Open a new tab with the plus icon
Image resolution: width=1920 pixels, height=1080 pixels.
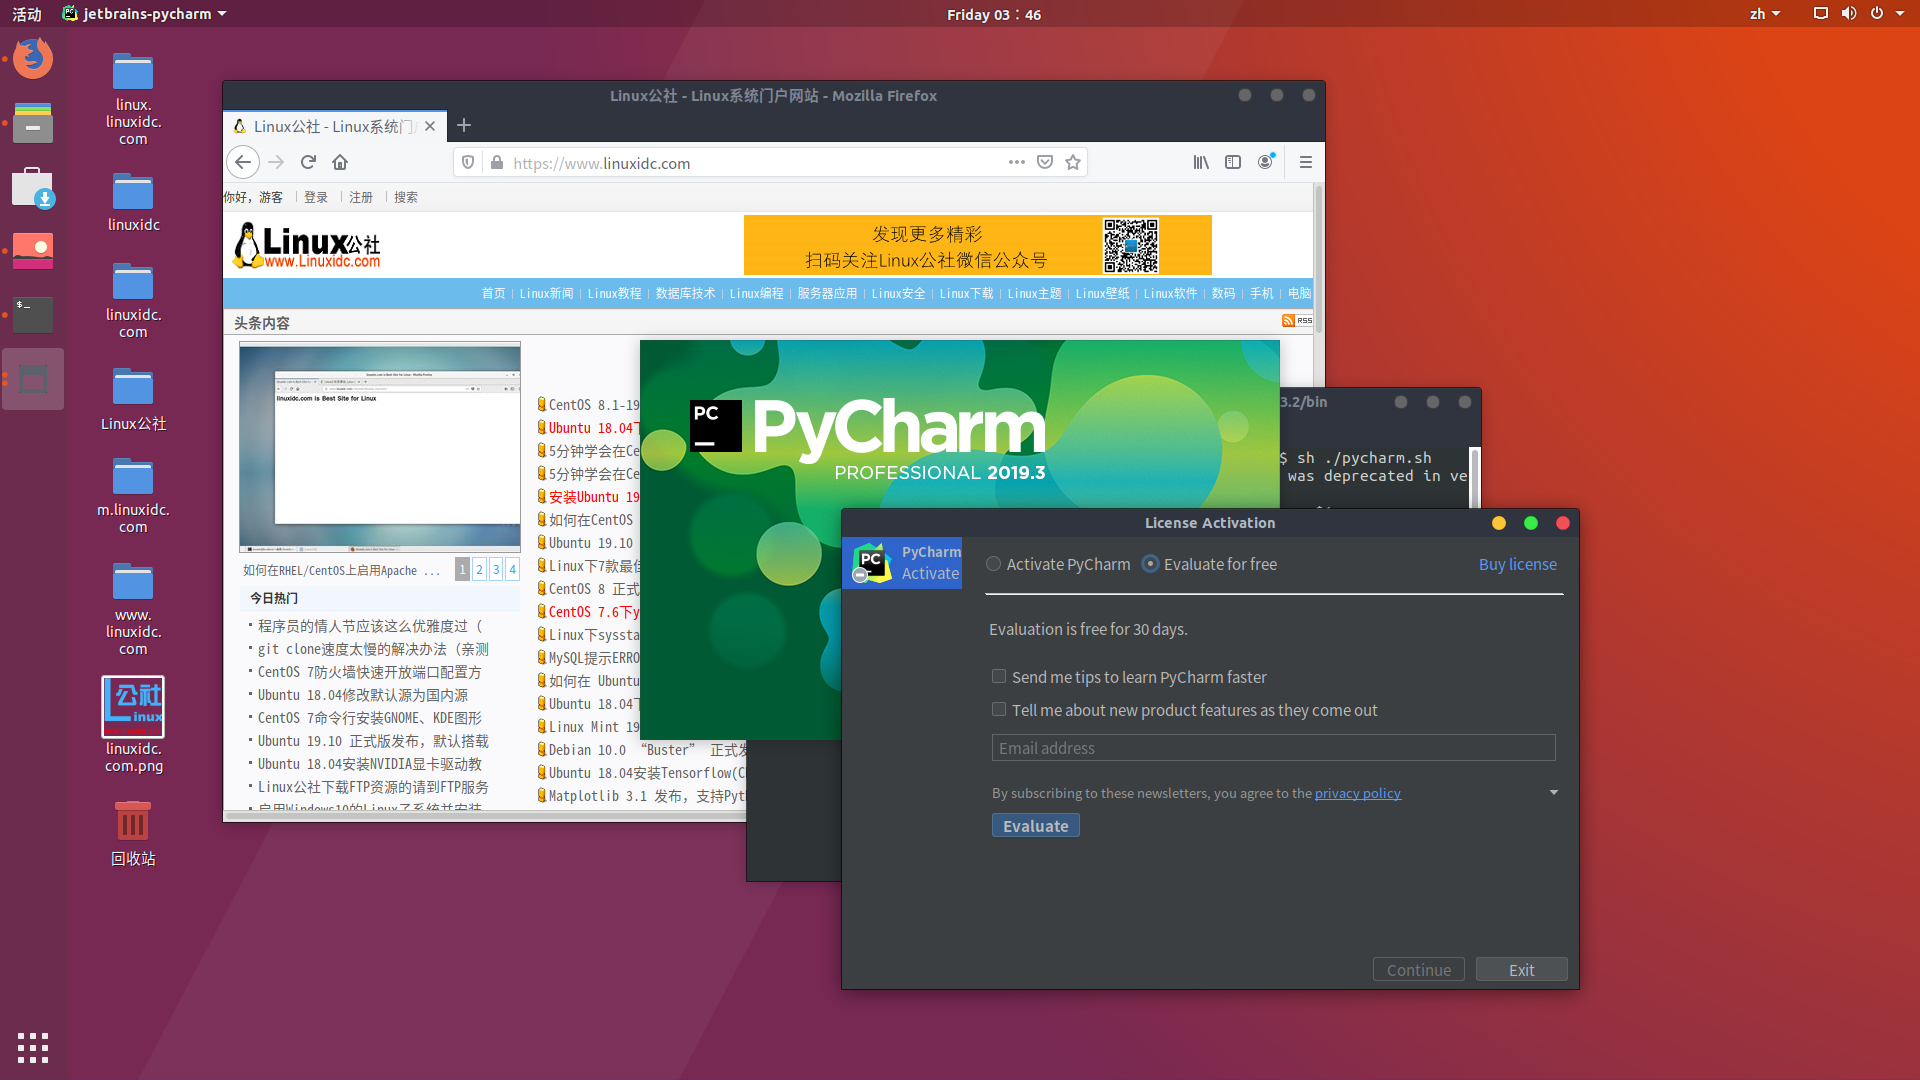point(463,125)
